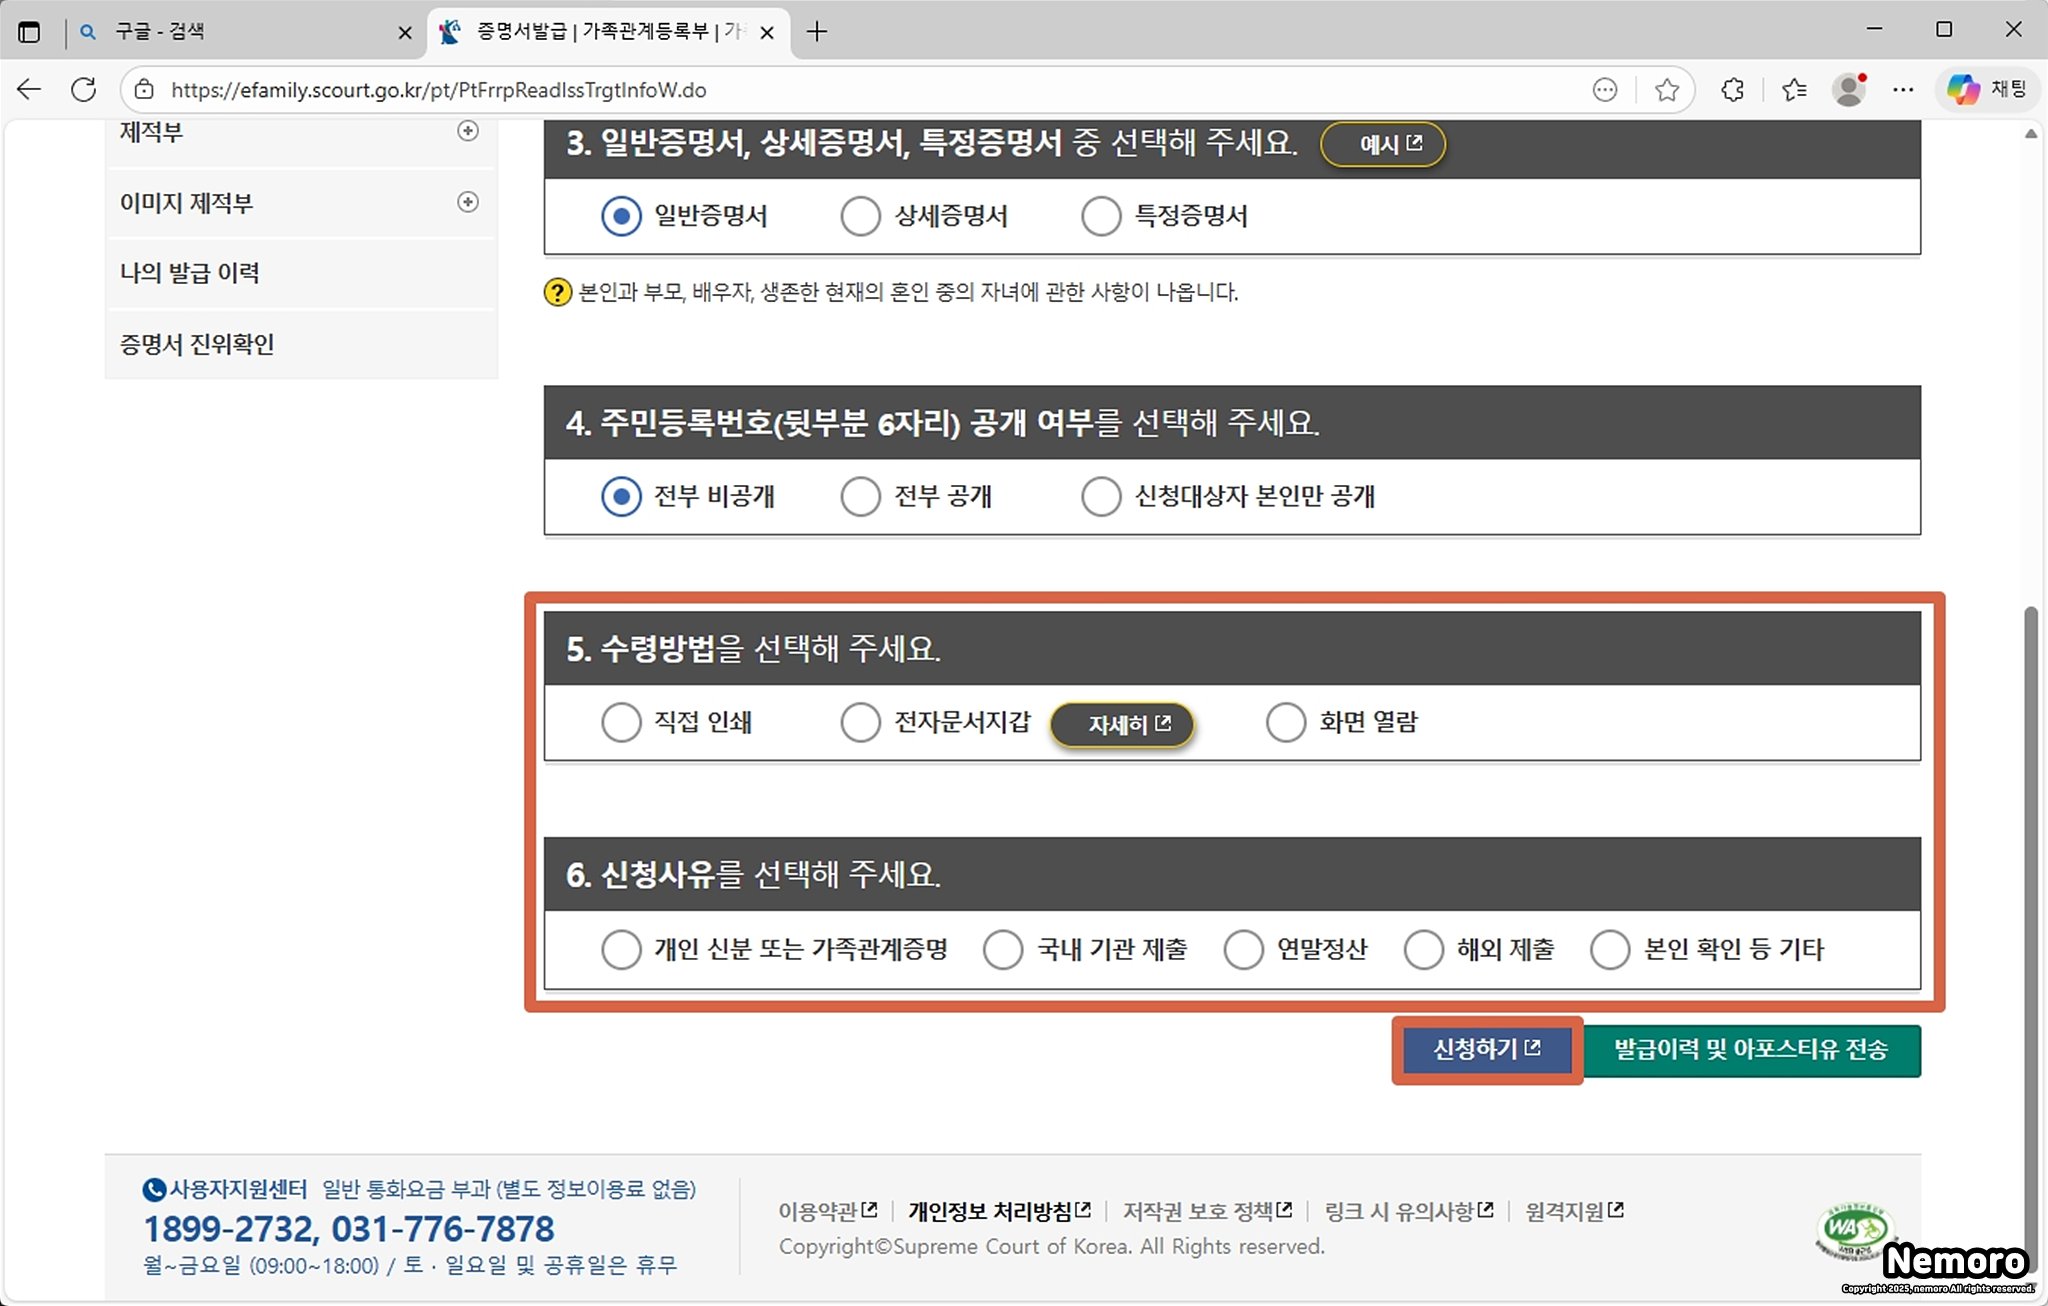Open 나의 발급 이력 sidebar menu item
Image resolution: width=2048 pixels, height=1306 pixels.
pos(190,273)
